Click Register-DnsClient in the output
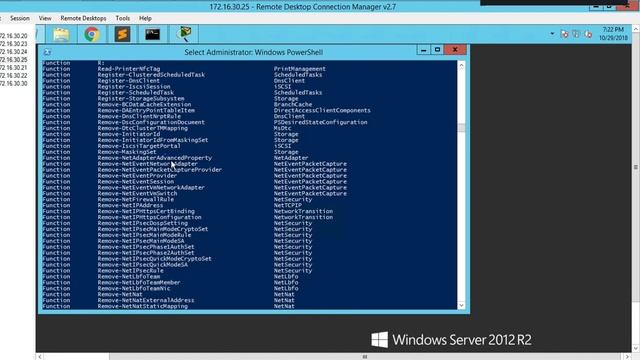The image size is (640, 360). click(x=129, y=81)
